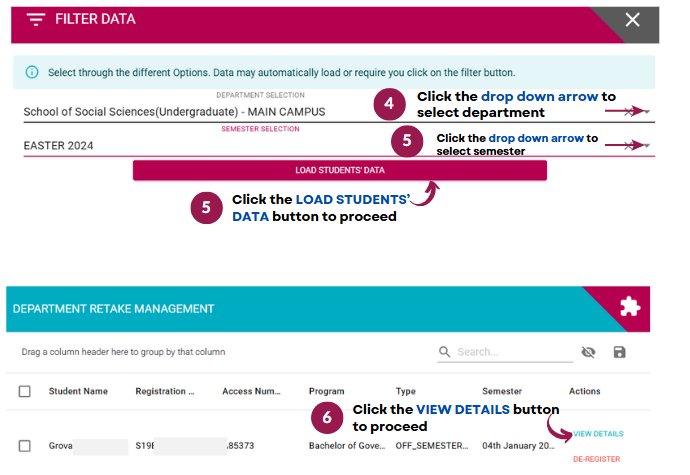Click the filter icon beside FILTER DATA
Viewport: 690px width, 475px height.
36,20
